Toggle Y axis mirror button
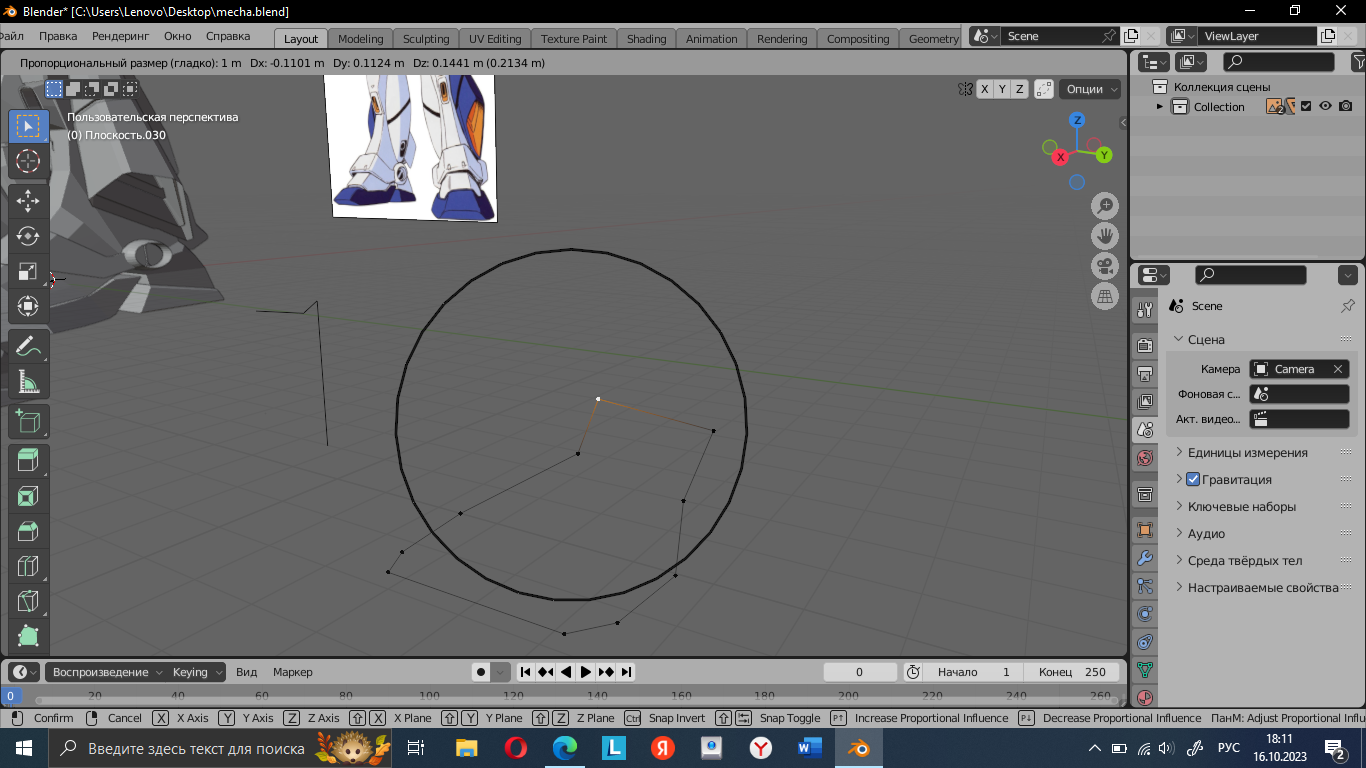 point(1003,89)
